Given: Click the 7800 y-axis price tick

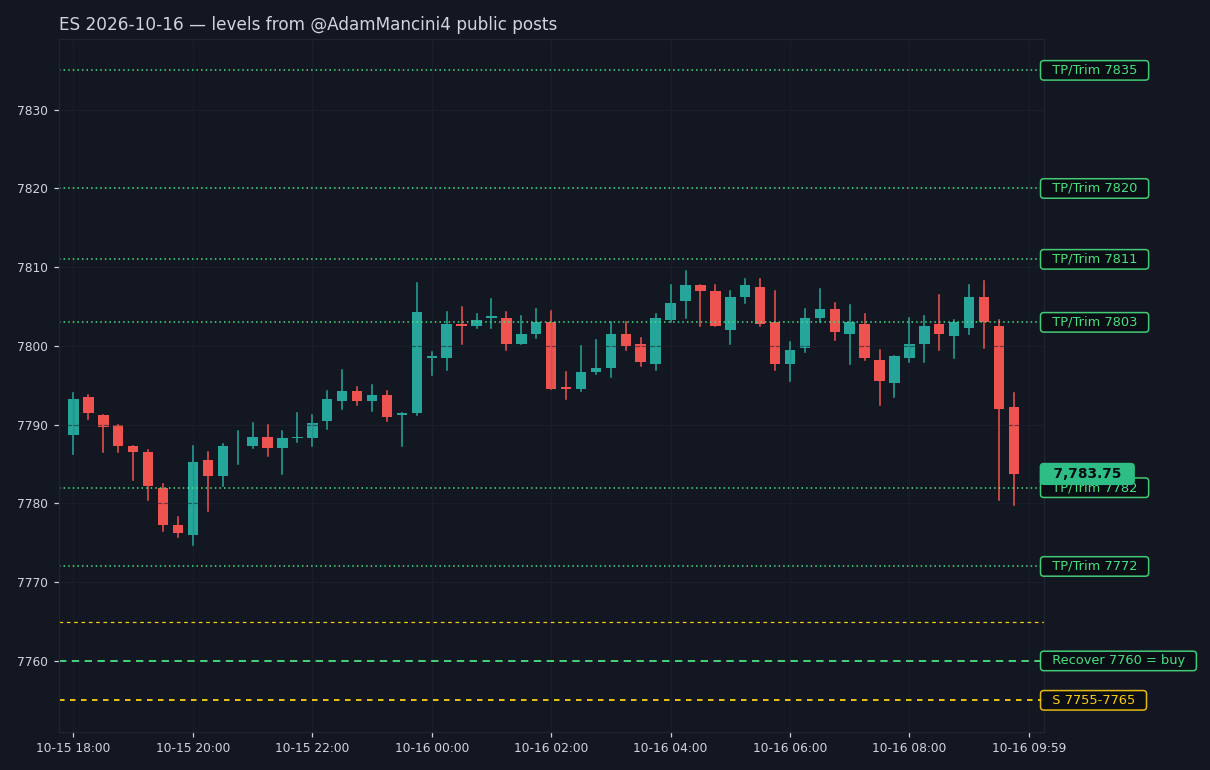Looking at the screenshot, I should (x=33, y=346).
